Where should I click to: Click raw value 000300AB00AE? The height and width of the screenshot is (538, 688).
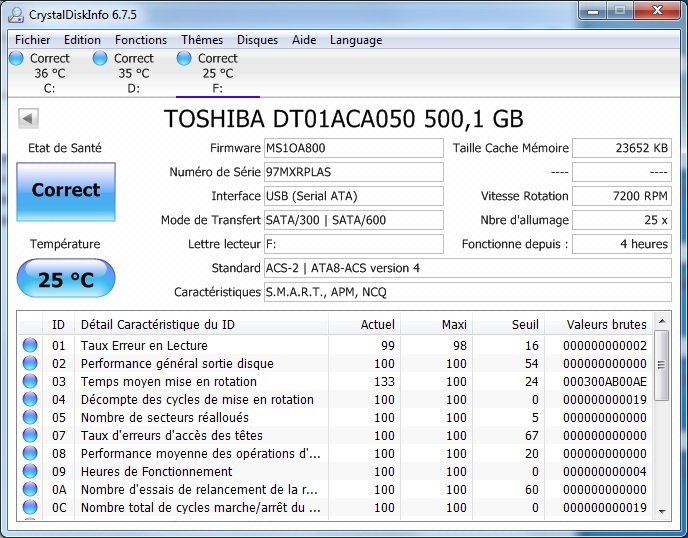(x=605, y=382)
